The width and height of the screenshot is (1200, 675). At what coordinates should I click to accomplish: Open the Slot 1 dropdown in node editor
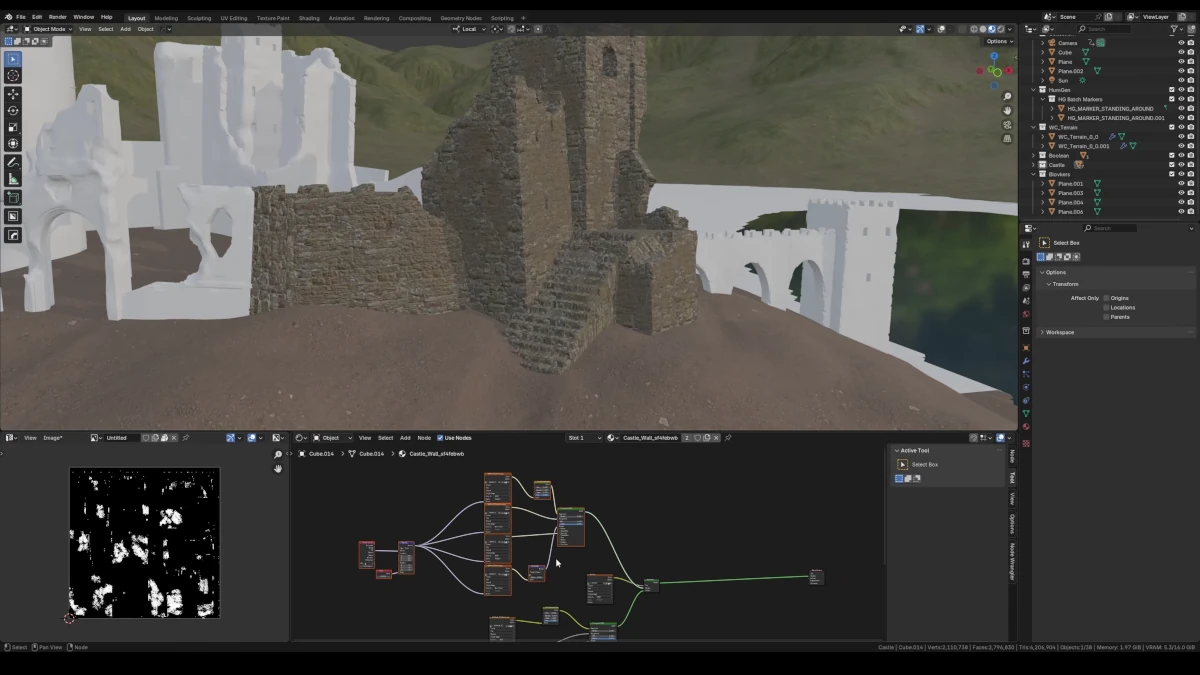585,438
